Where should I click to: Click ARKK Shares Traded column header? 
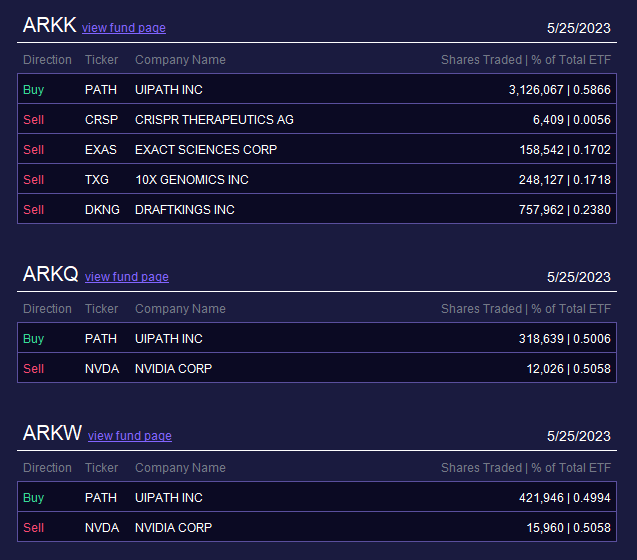[x=526, y=60]
